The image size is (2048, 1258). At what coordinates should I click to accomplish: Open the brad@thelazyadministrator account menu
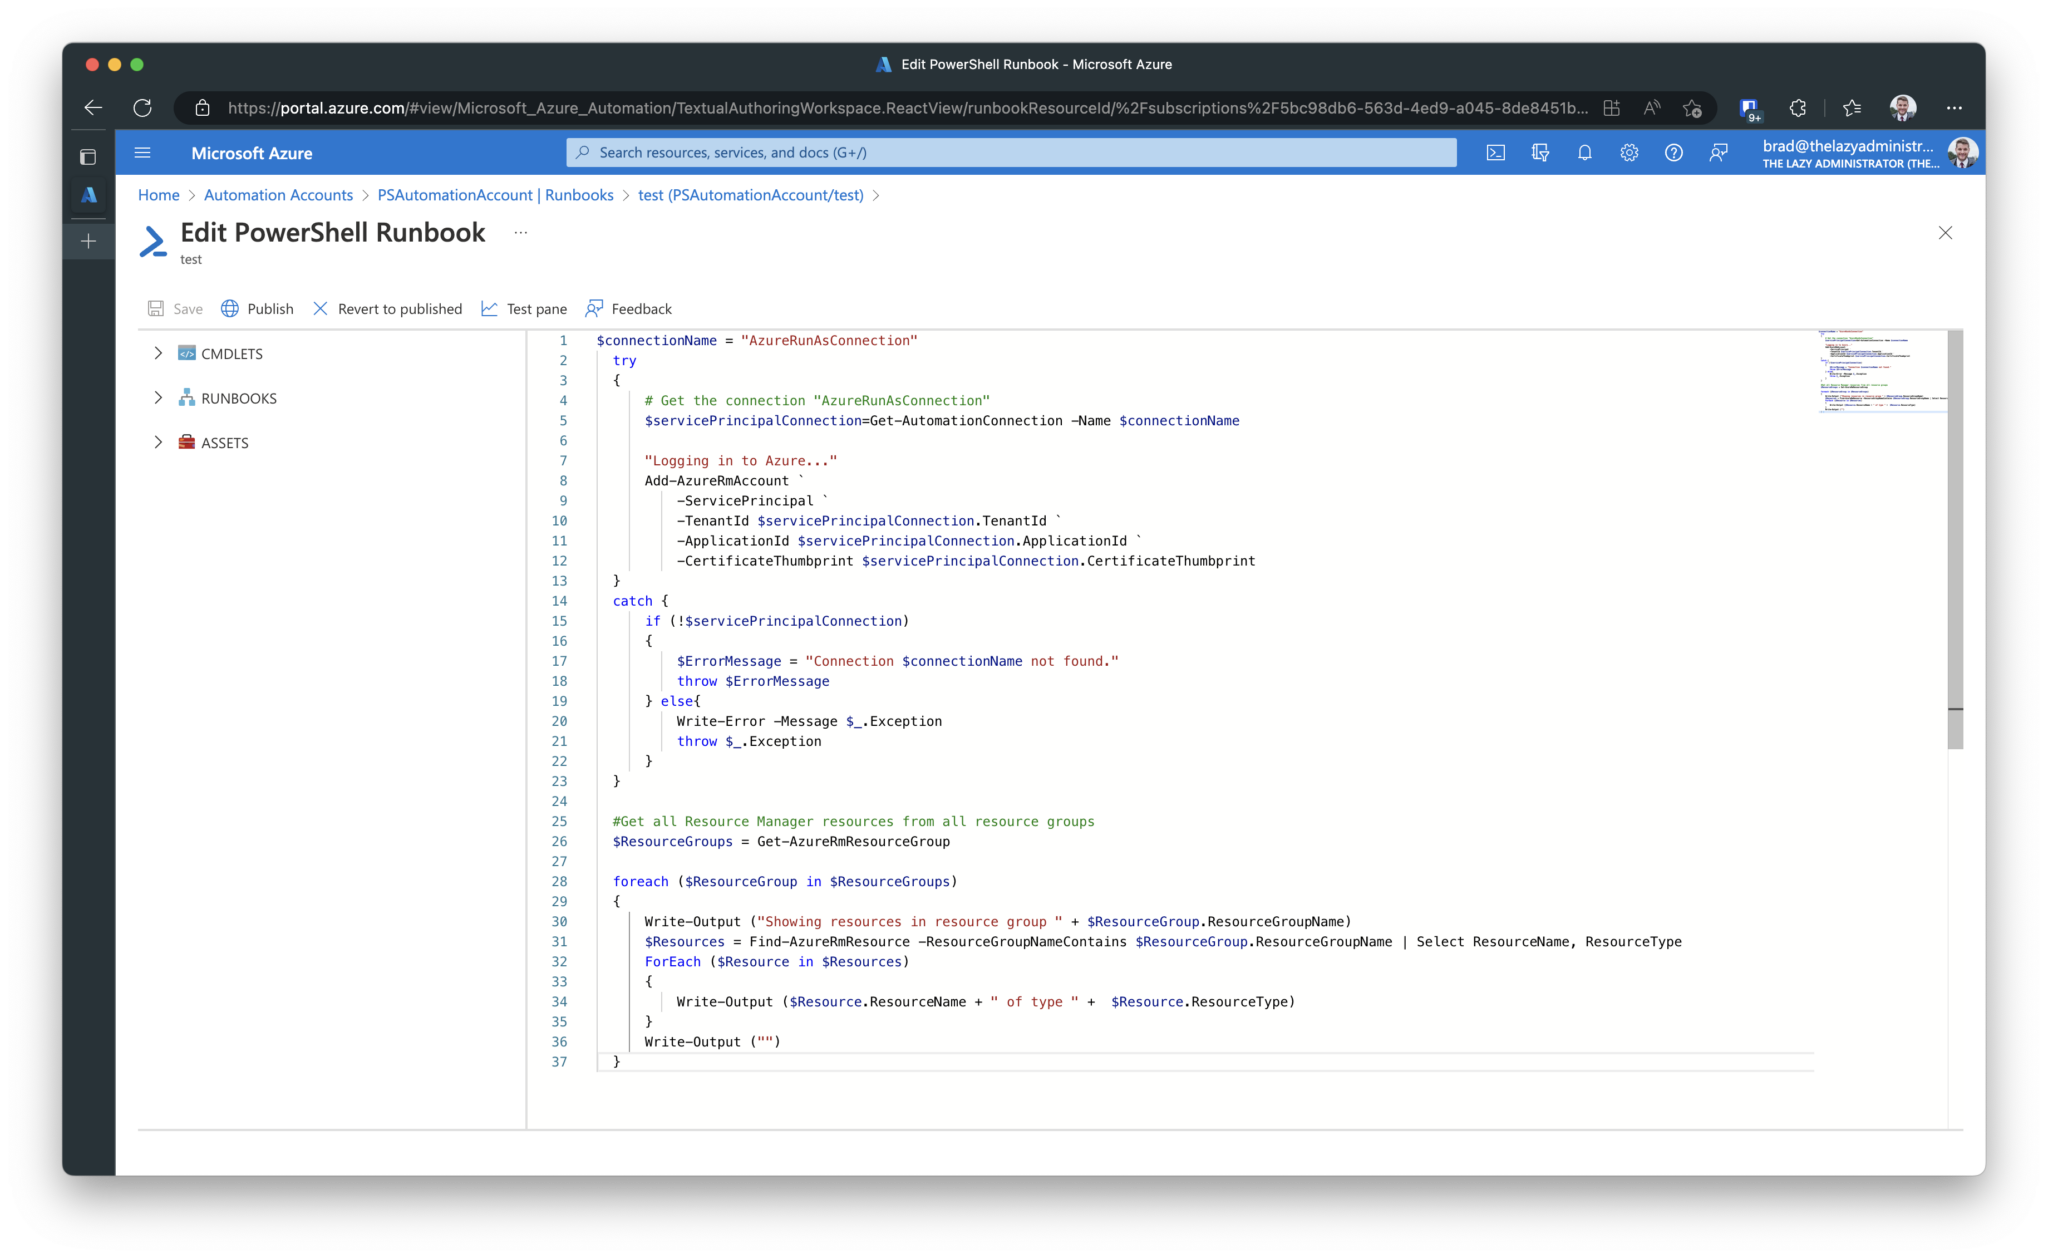tap(1868, 153)
